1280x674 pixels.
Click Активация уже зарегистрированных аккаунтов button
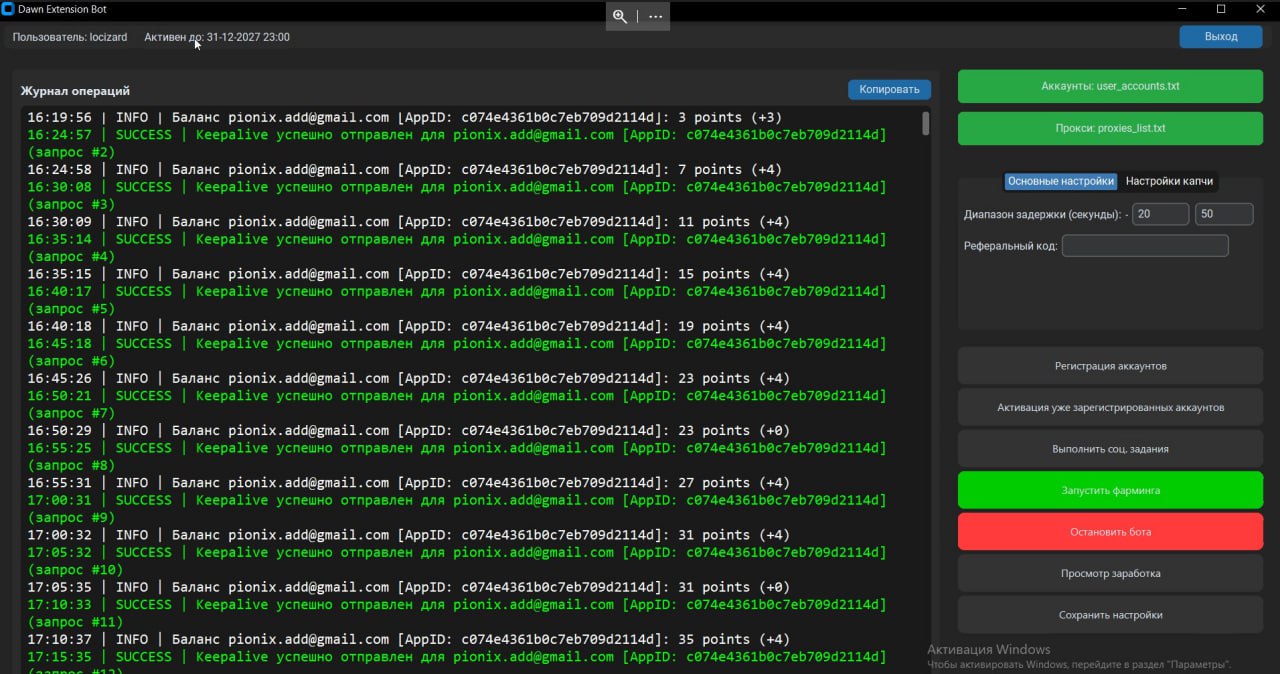pos(1110,407)
